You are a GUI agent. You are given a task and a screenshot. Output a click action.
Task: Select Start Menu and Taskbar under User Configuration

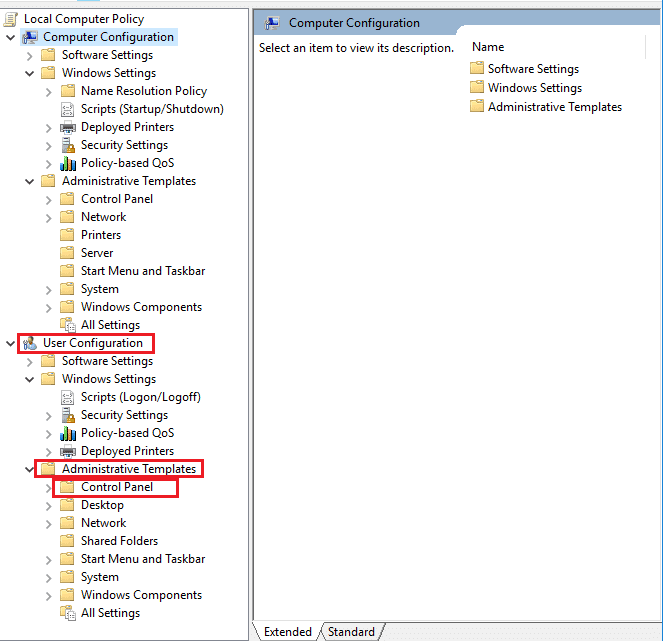click(x=143, y=559)
